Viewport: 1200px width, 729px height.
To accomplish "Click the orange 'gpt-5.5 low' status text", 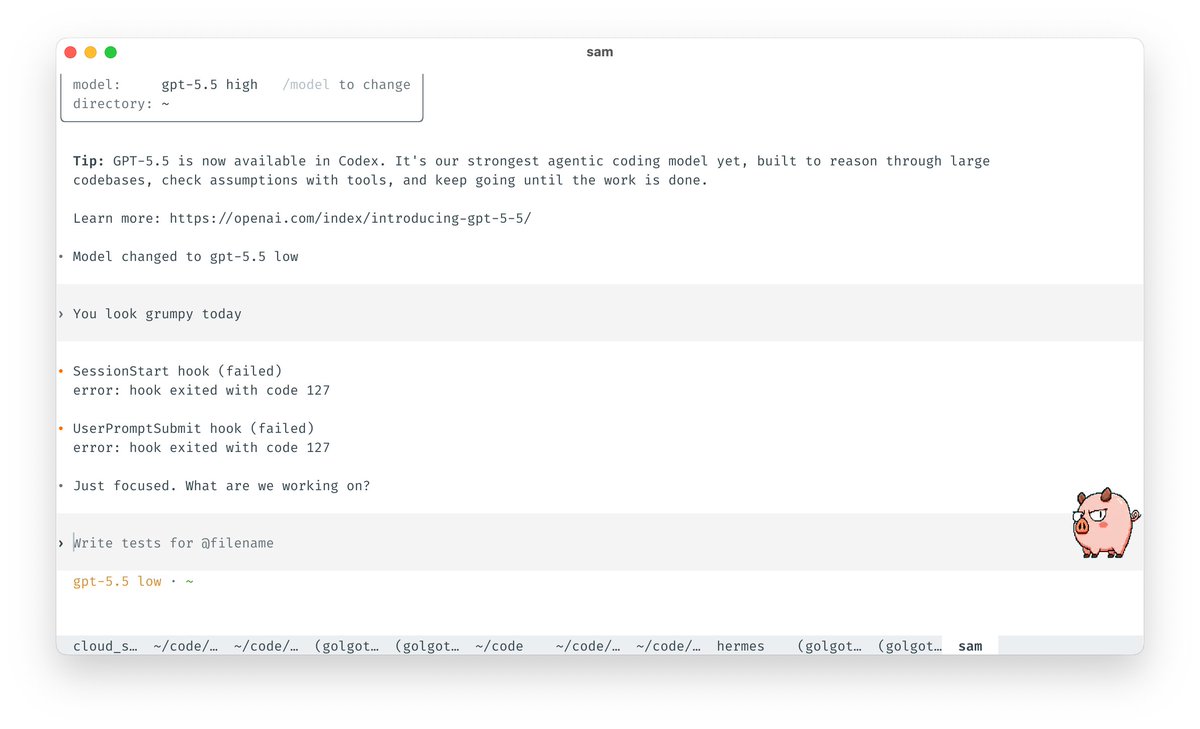I will pos(117,581).
